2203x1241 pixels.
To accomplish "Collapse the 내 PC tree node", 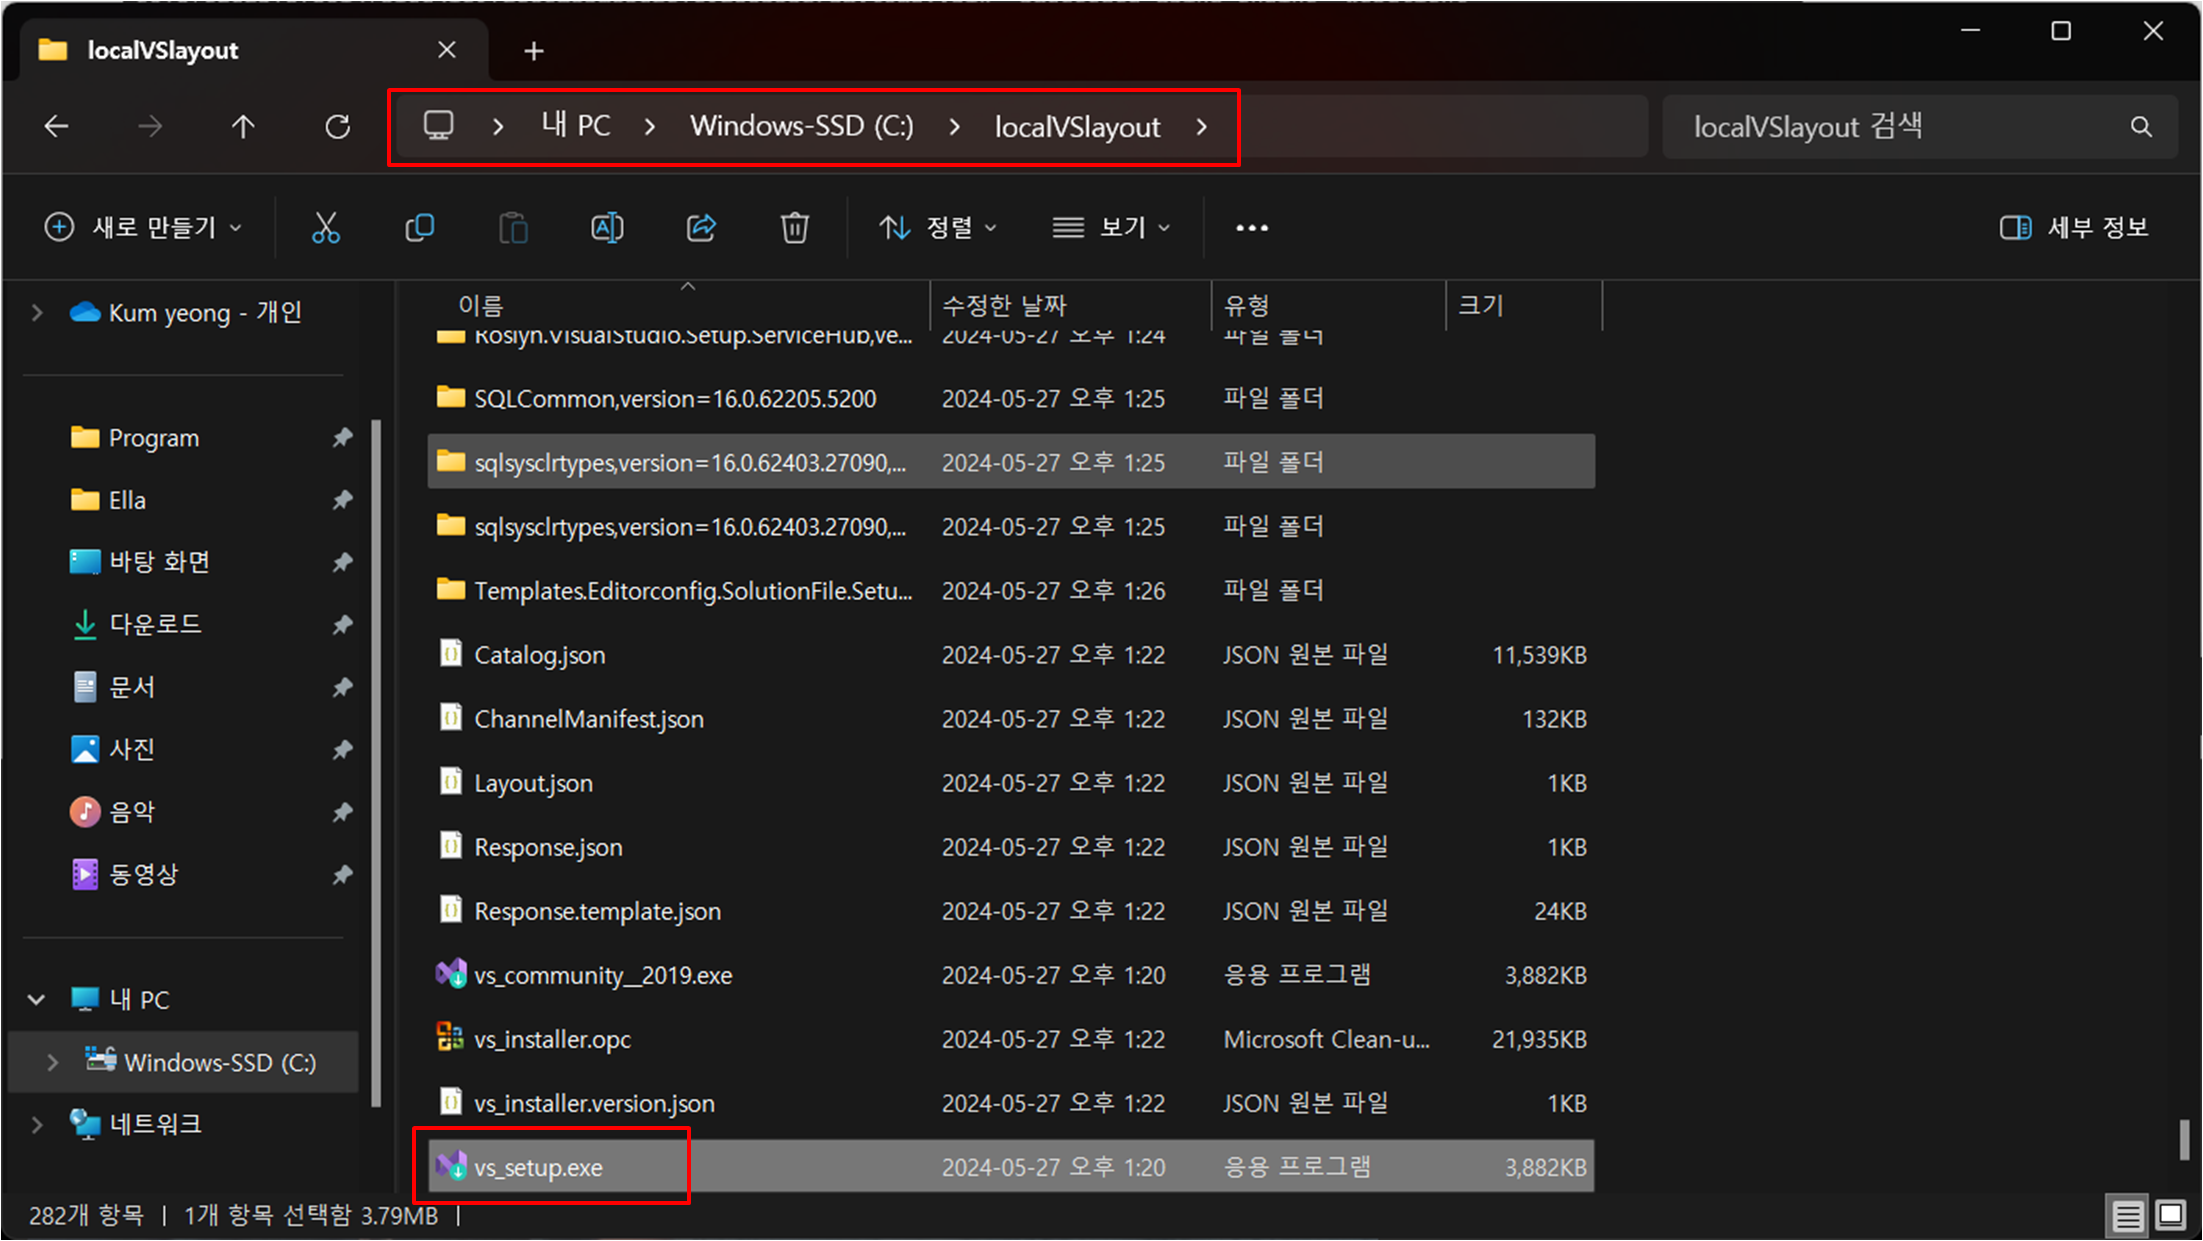I will point(37,999).
